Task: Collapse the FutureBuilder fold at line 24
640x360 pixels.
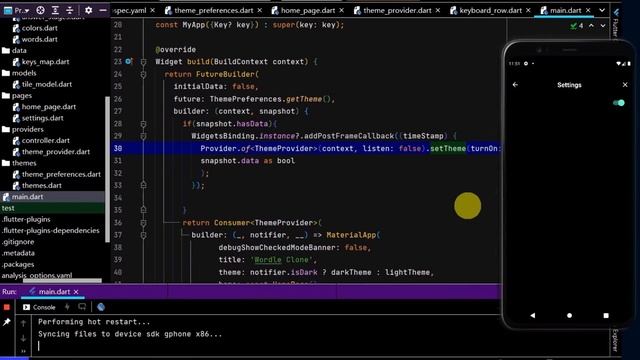Action: tap(143, 74)
